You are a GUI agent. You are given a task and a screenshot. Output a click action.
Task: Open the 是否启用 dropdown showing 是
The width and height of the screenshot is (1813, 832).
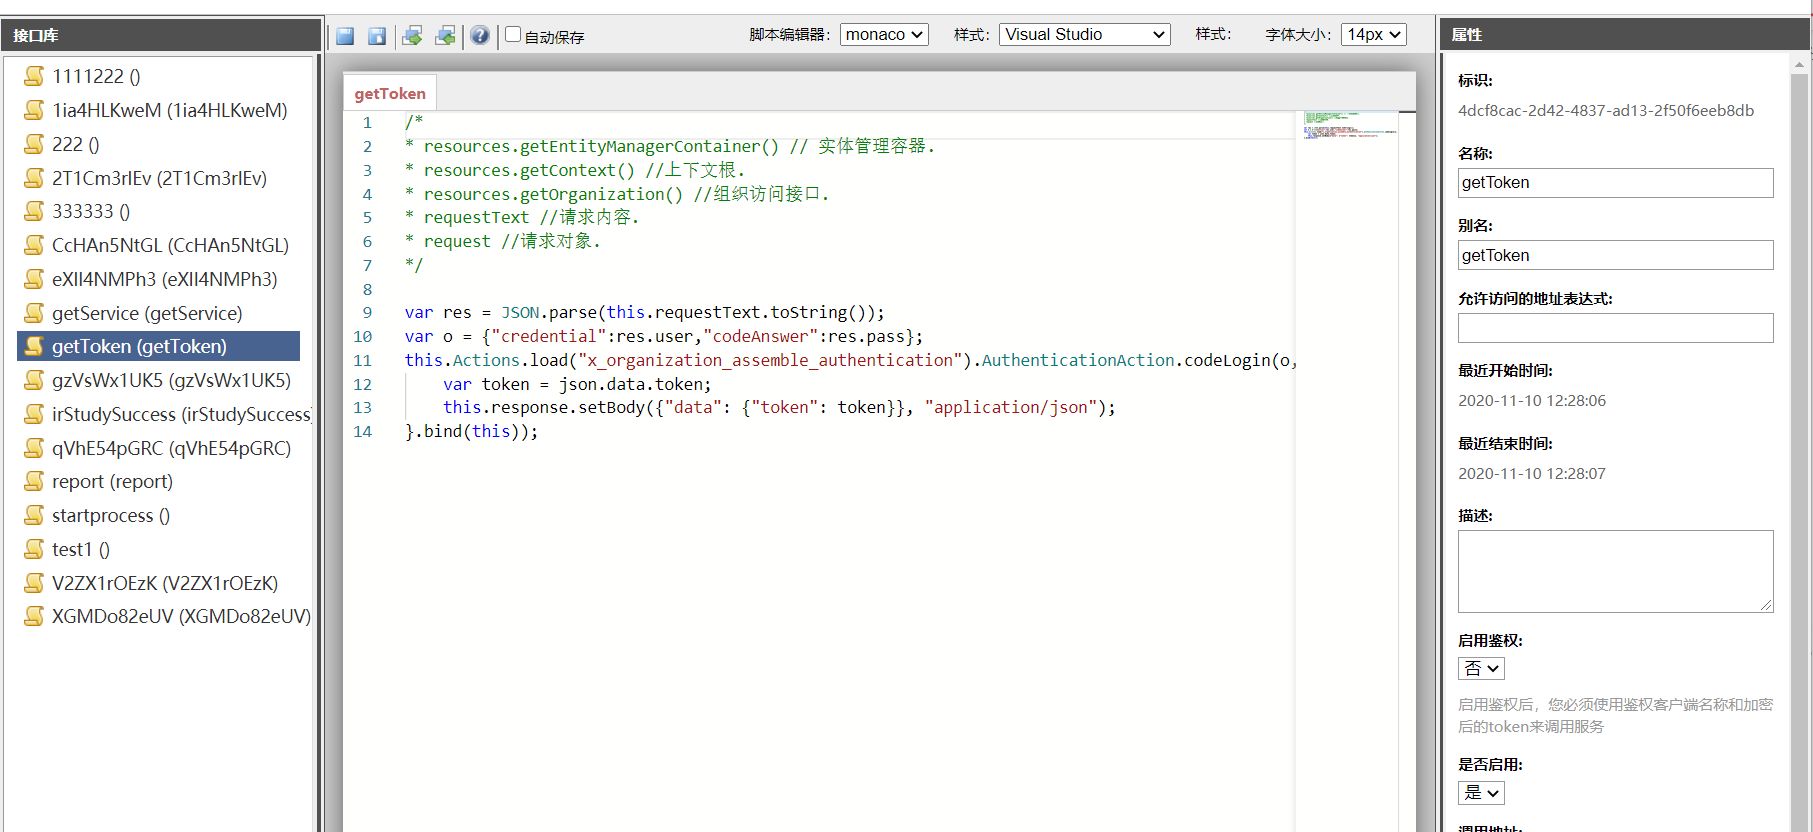1481,792
